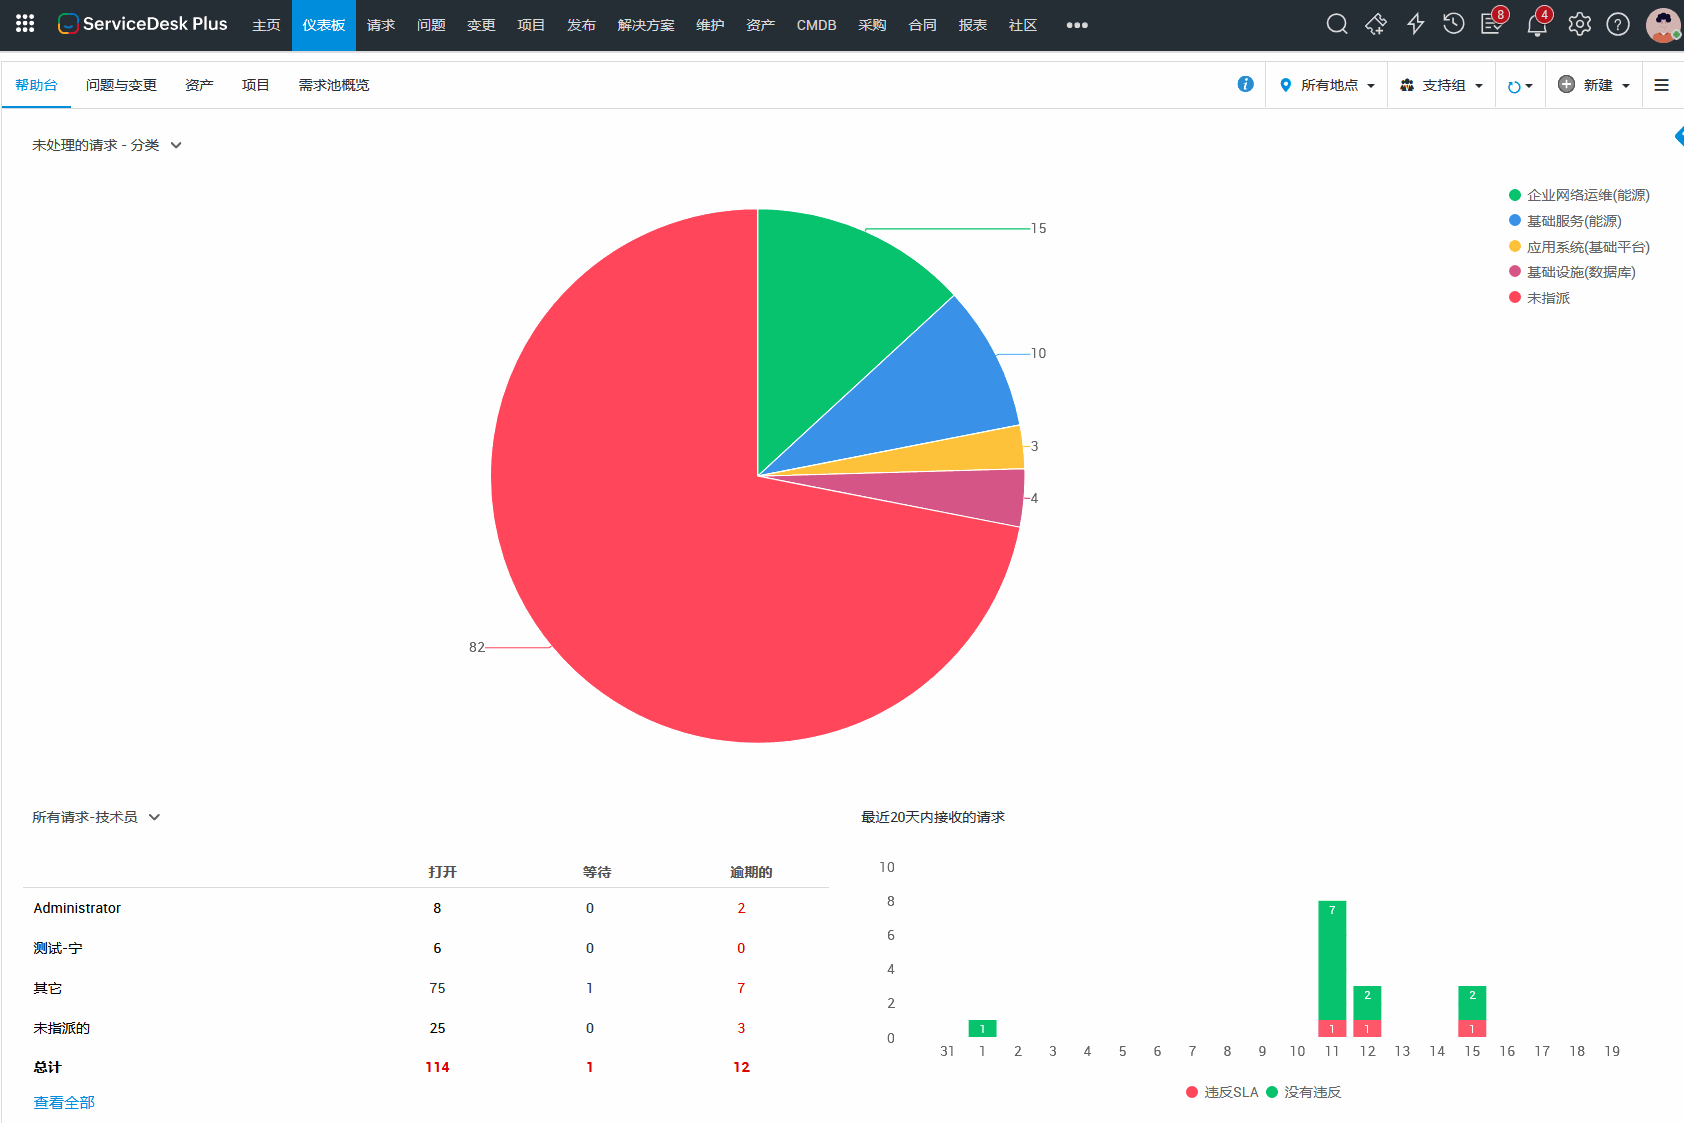The height and width of the screenshot is (1123, 1684).
Task: Open the list icon with badge 8
Action: coord(1493,22)
